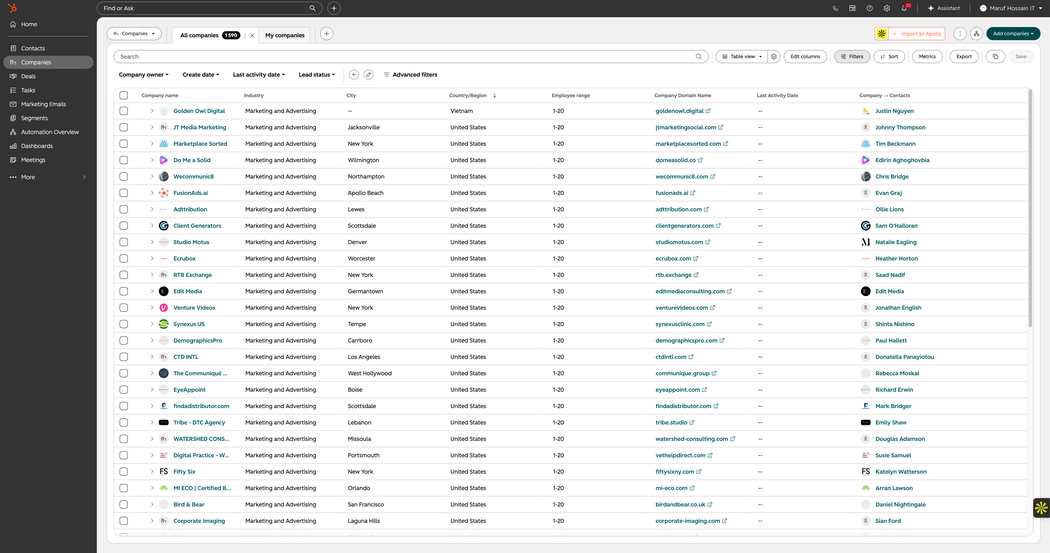Open goldenowl.digital external link icon
The image size is (1050, 553).
(x=708, y=111)
